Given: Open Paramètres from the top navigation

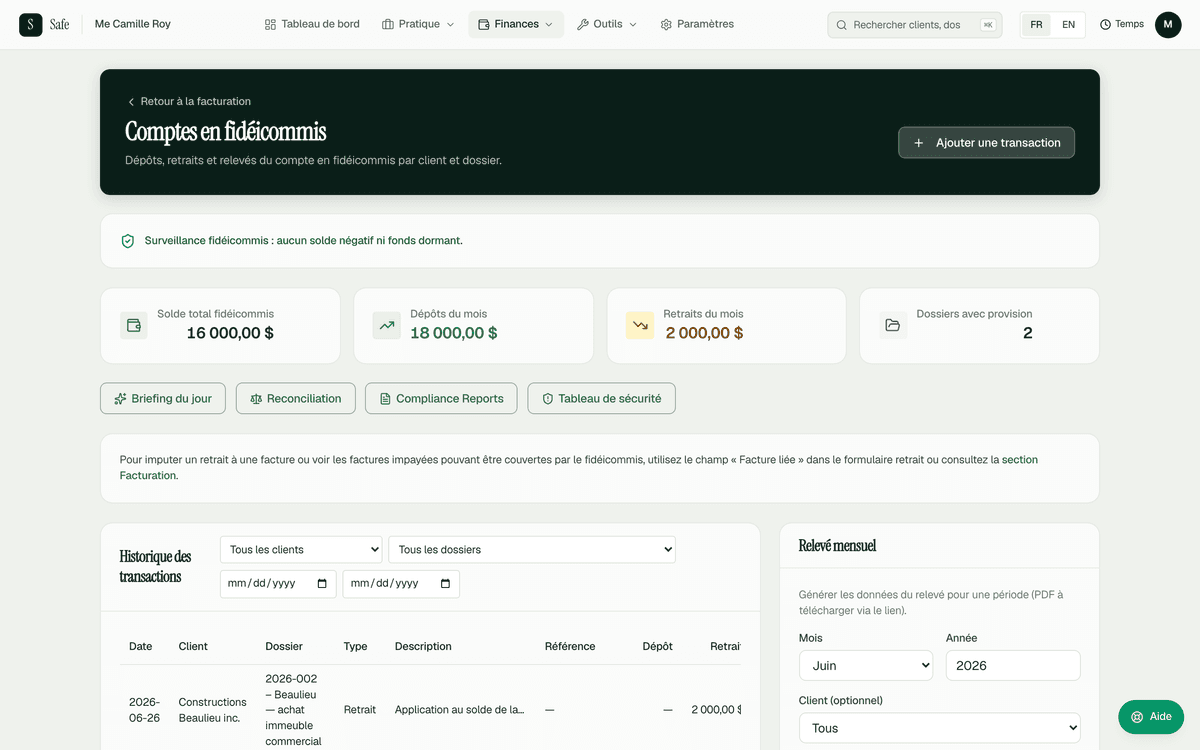Looking at the screenshot, I should (x=697, y=24).
